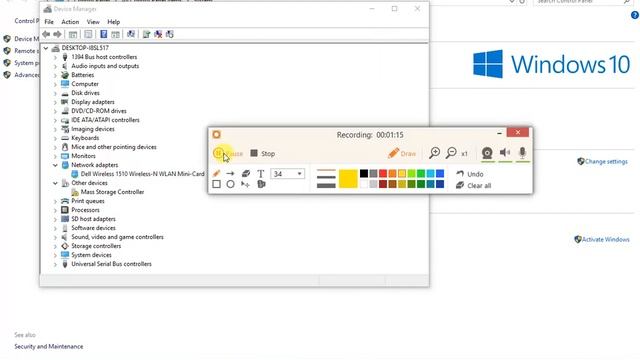Click the zoom out magnifier icon
Viewport: 640px width, 360px height.
click(x=451, y=153)
